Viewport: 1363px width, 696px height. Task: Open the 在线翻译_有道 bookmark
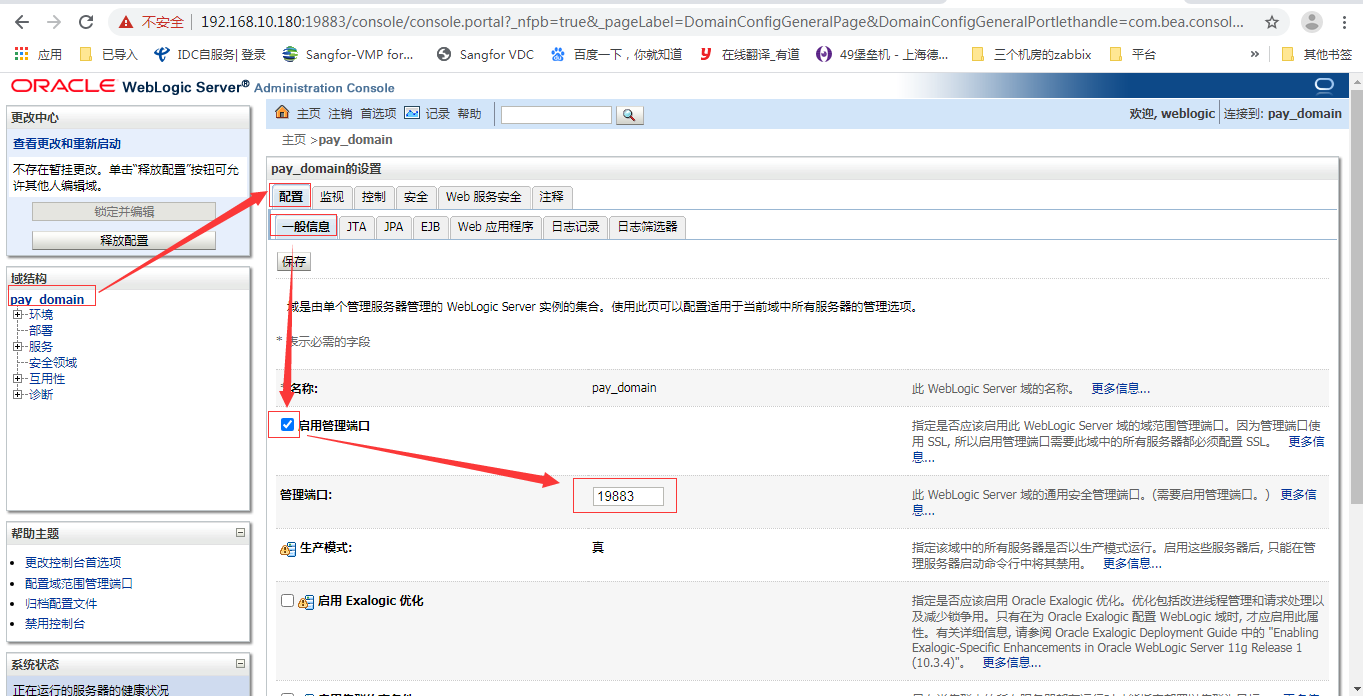[x=750, y=54]
